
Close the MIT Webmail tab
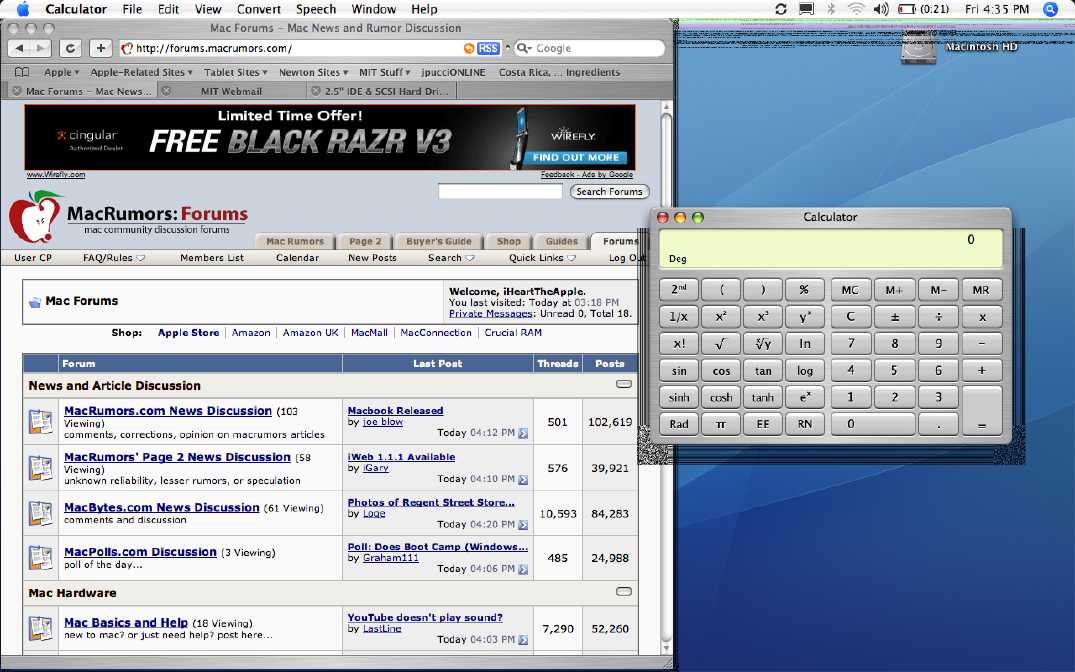166,91
